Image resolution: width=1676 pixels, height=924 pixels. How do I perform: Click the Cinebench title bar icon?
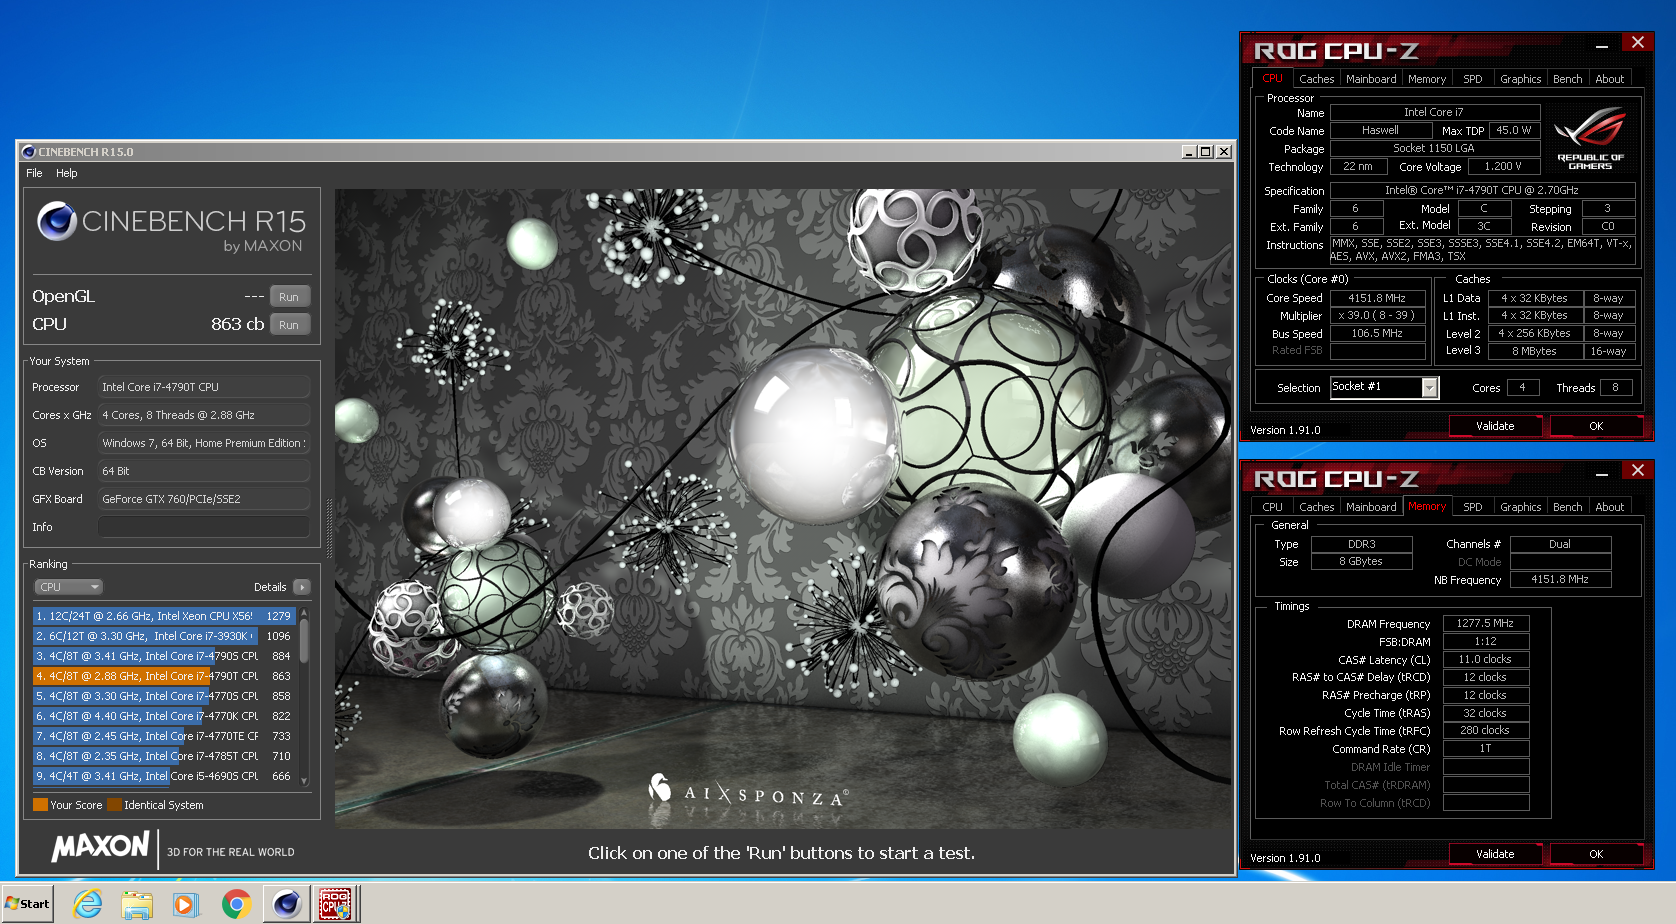28,152
